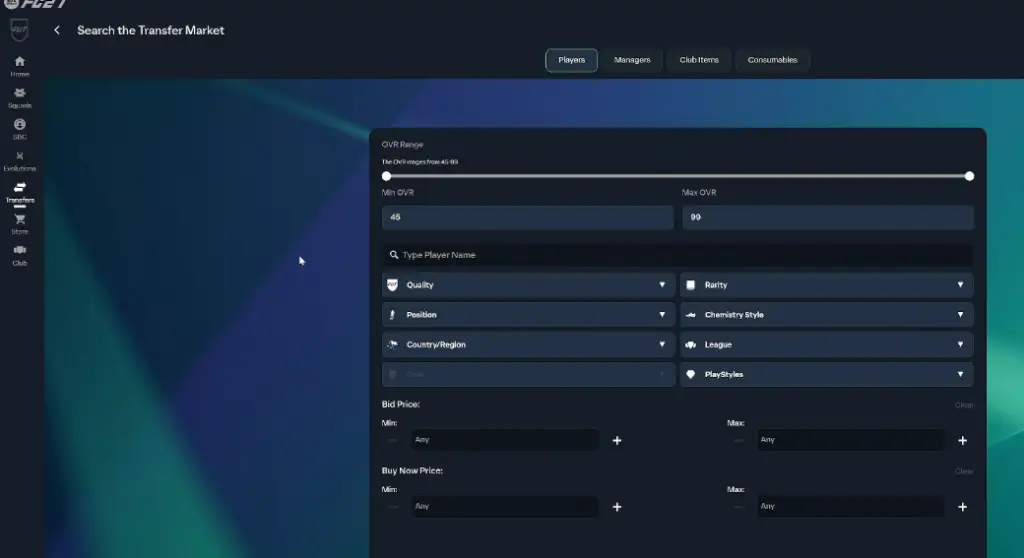The height and width of the screenshot is (558, 1024).
Task: Open the Store cart icon
Action: [20, 219]
